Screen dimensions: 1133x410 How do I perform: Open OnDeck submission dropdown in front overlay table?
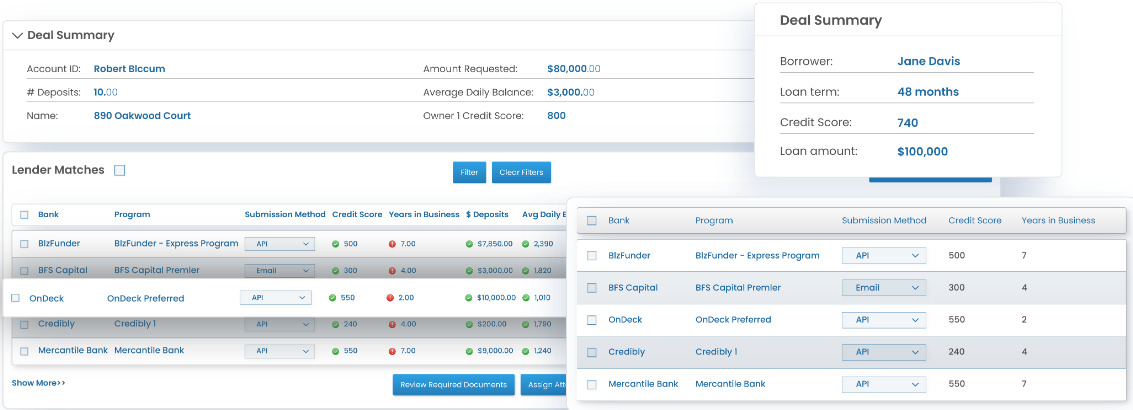(x=884, y=320)
